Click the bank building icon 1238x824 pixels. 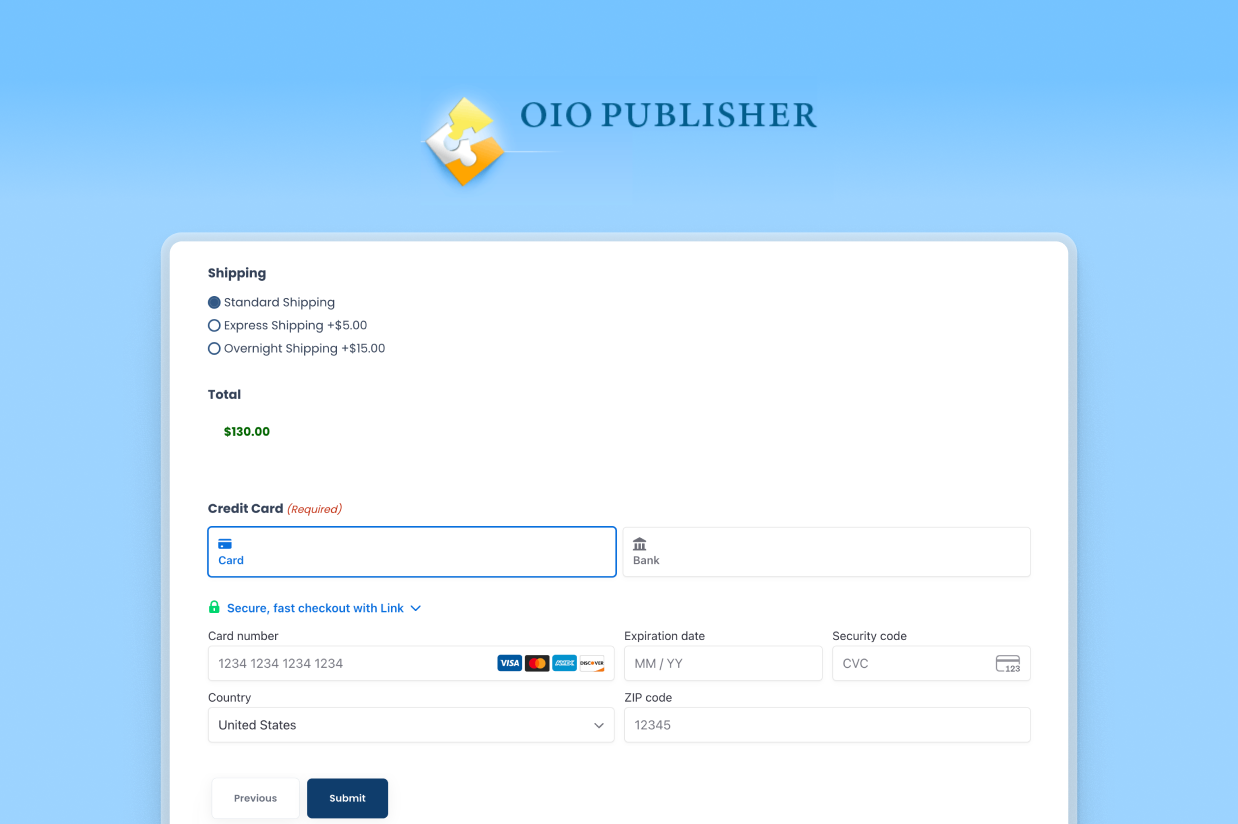tap(640, 544)
